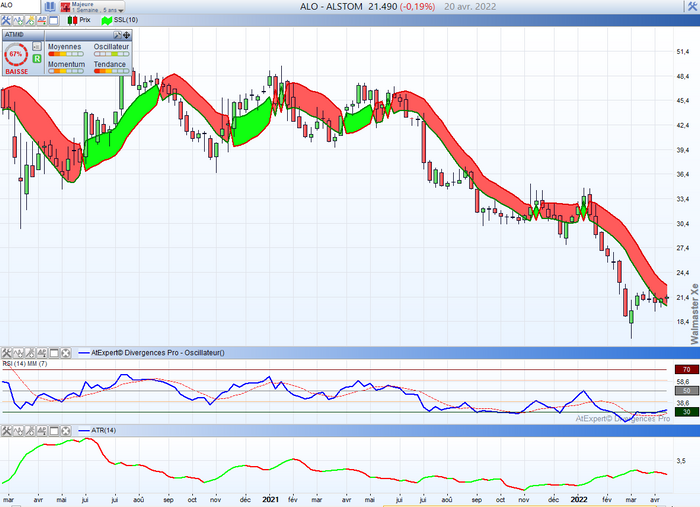Open price chart settings wrench tool
Screen dimensions: 700x507
(x=6, y=20)
